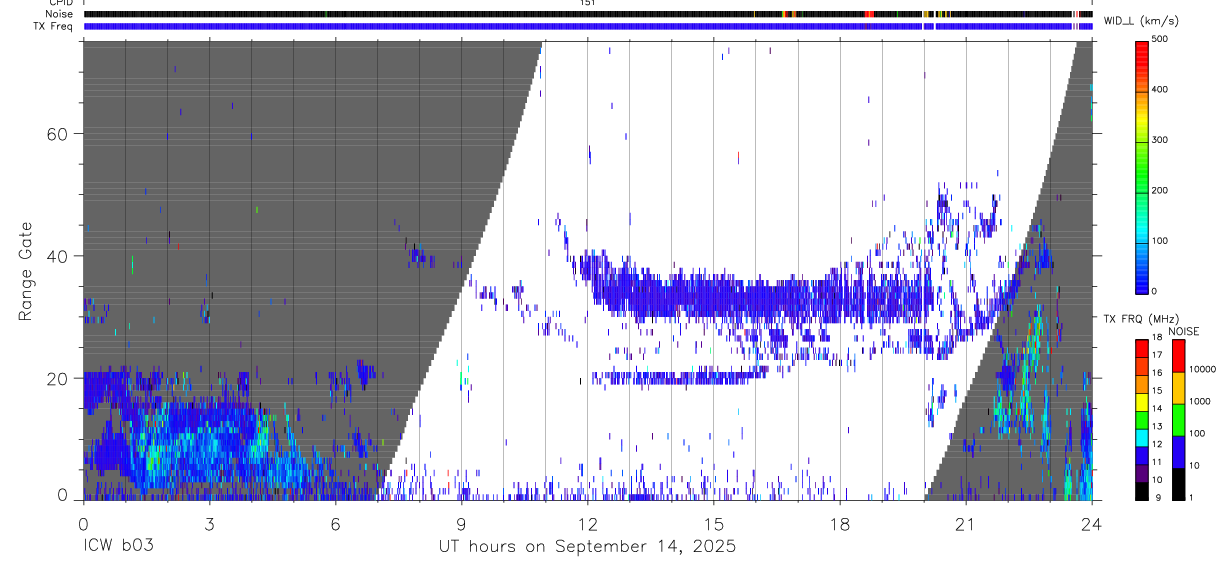Click the blue segment of NOISE color bar

click(1177, 450)
